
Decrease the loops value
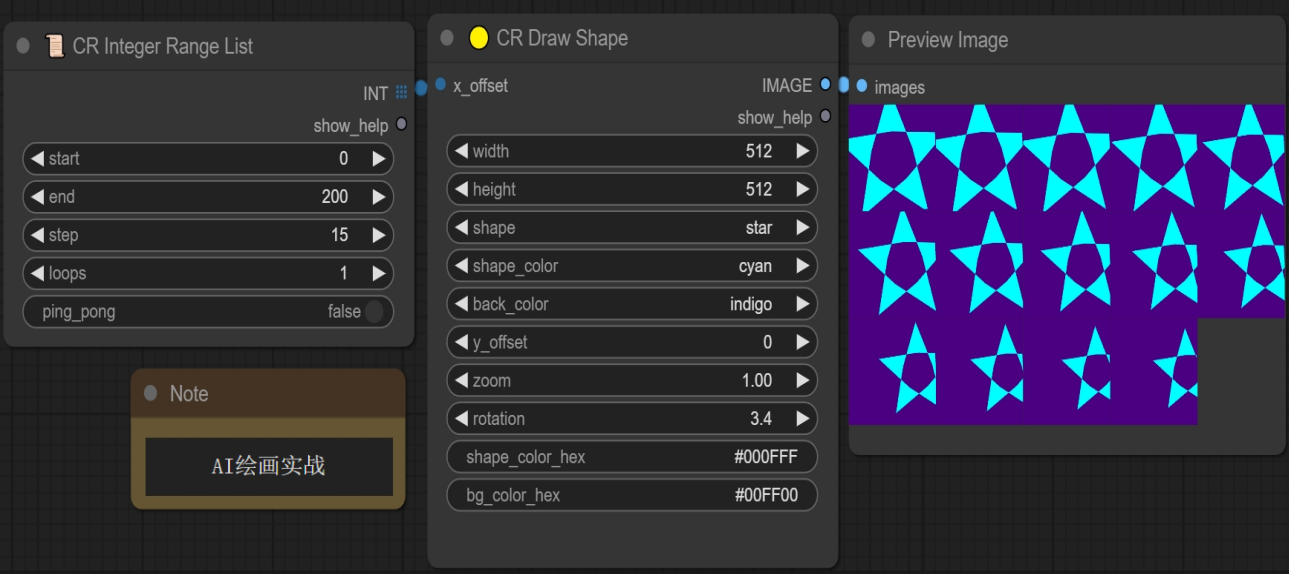point(38,273)
